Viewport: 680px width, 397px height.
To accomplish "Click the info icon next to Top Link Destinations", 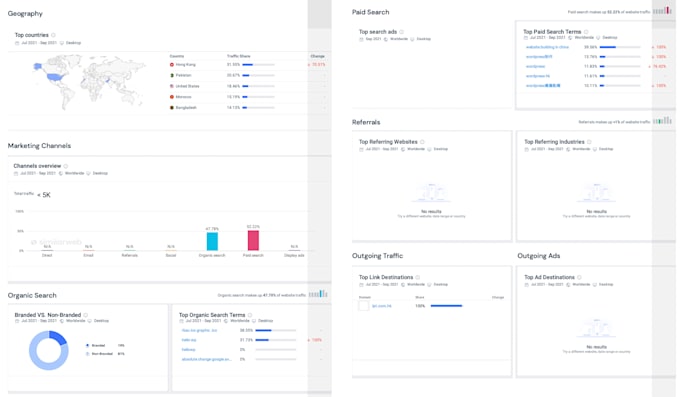I will click(418, 277).
